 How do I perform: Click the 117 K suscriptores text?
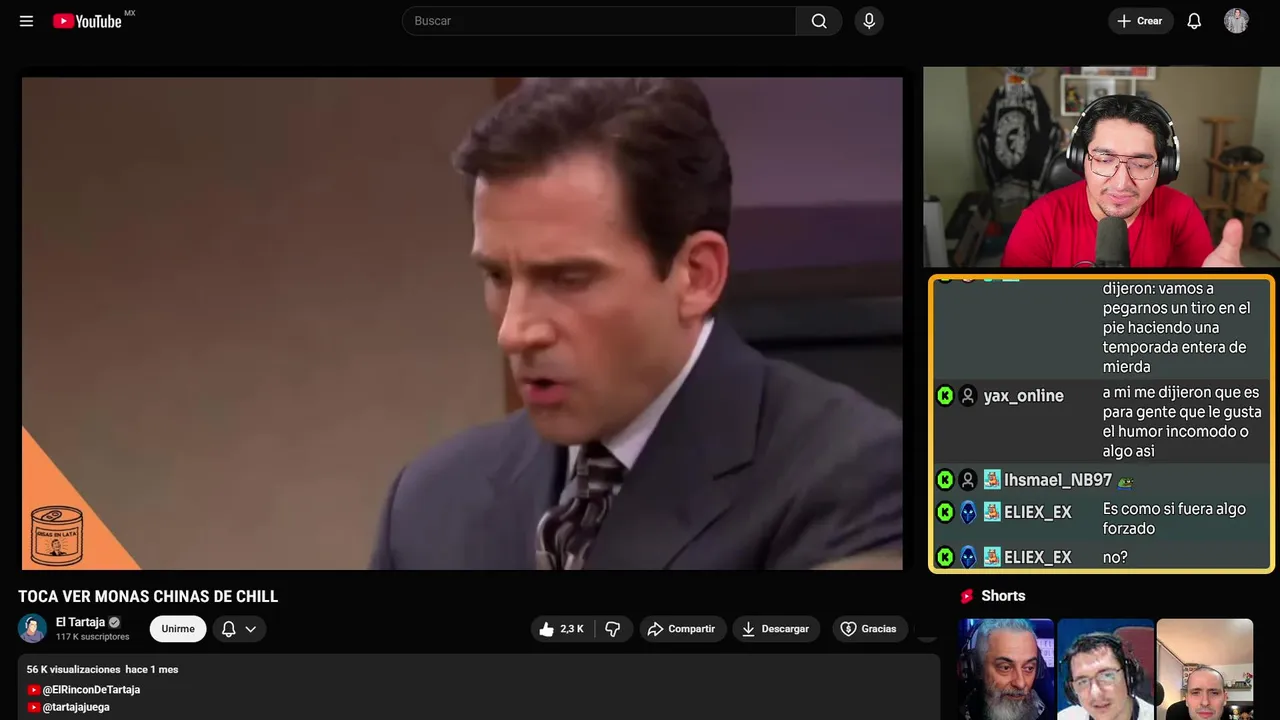click(x=93, y=637)
